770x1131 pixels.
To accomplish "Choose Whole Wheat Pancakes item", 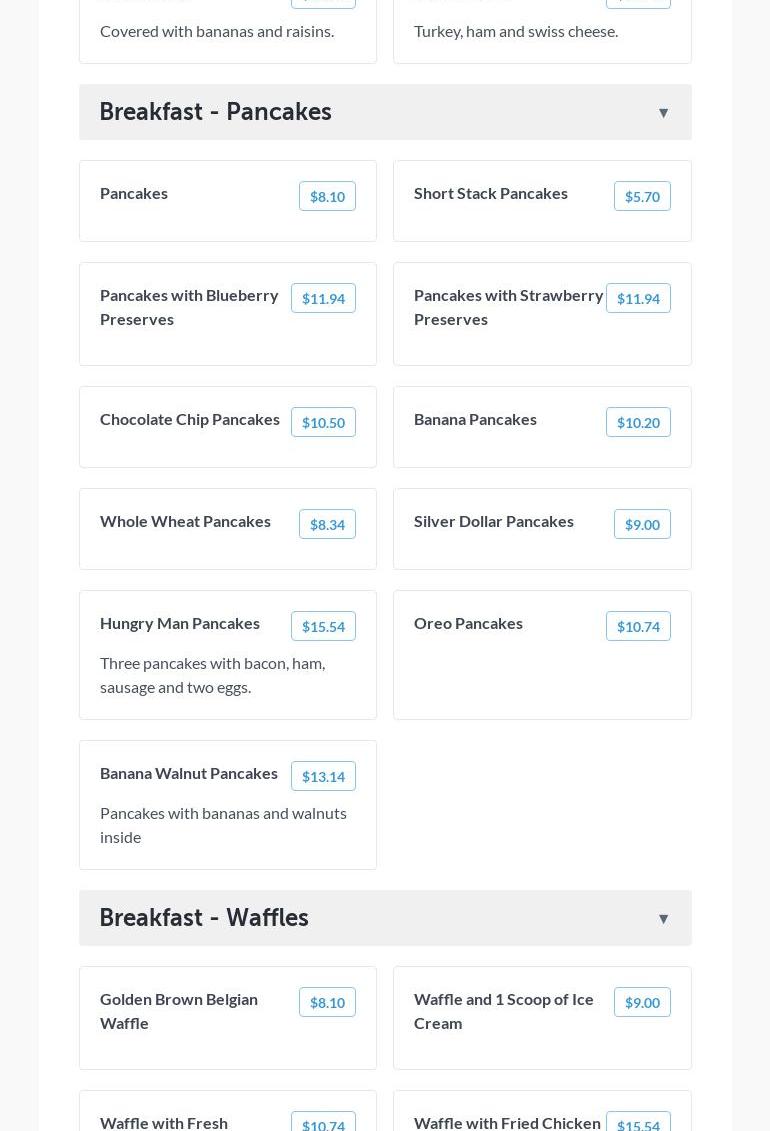I will [x=185, y=521].
